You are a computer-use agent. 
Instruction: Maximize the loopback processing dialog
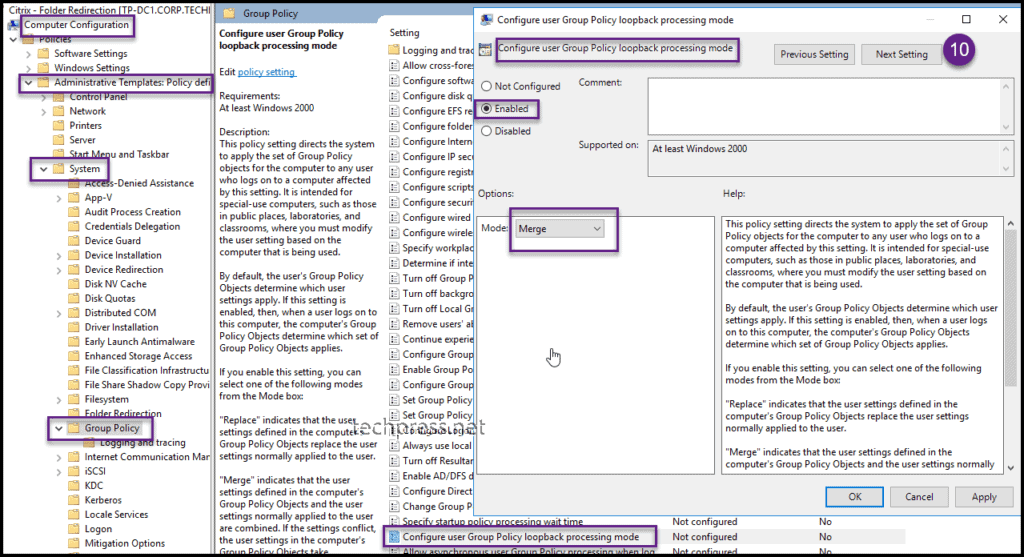coord(966,20)
